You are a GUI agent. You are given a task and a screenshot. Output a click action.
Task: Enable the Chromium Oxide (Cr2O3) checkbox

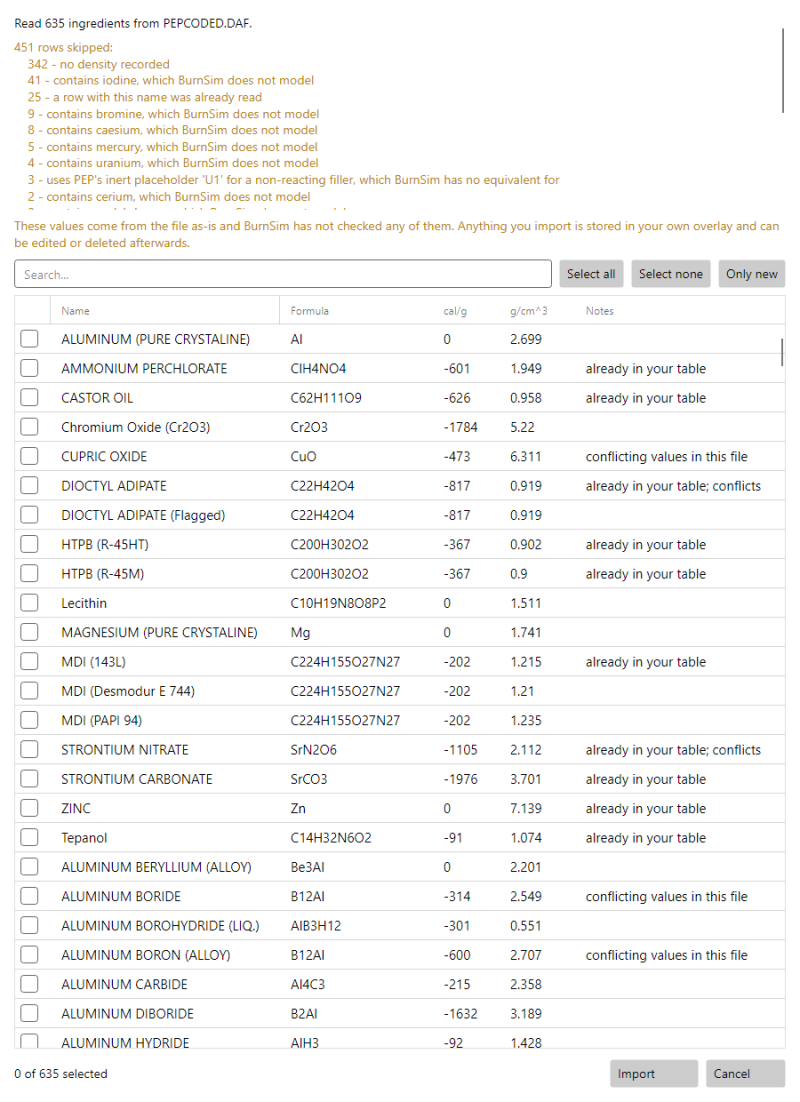point(29,427)
